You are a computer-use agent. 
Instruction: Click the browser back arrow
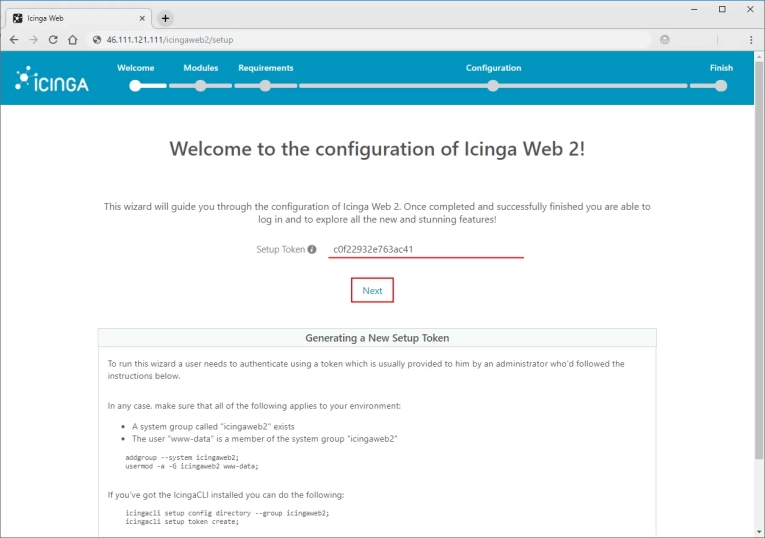(14, 39)
